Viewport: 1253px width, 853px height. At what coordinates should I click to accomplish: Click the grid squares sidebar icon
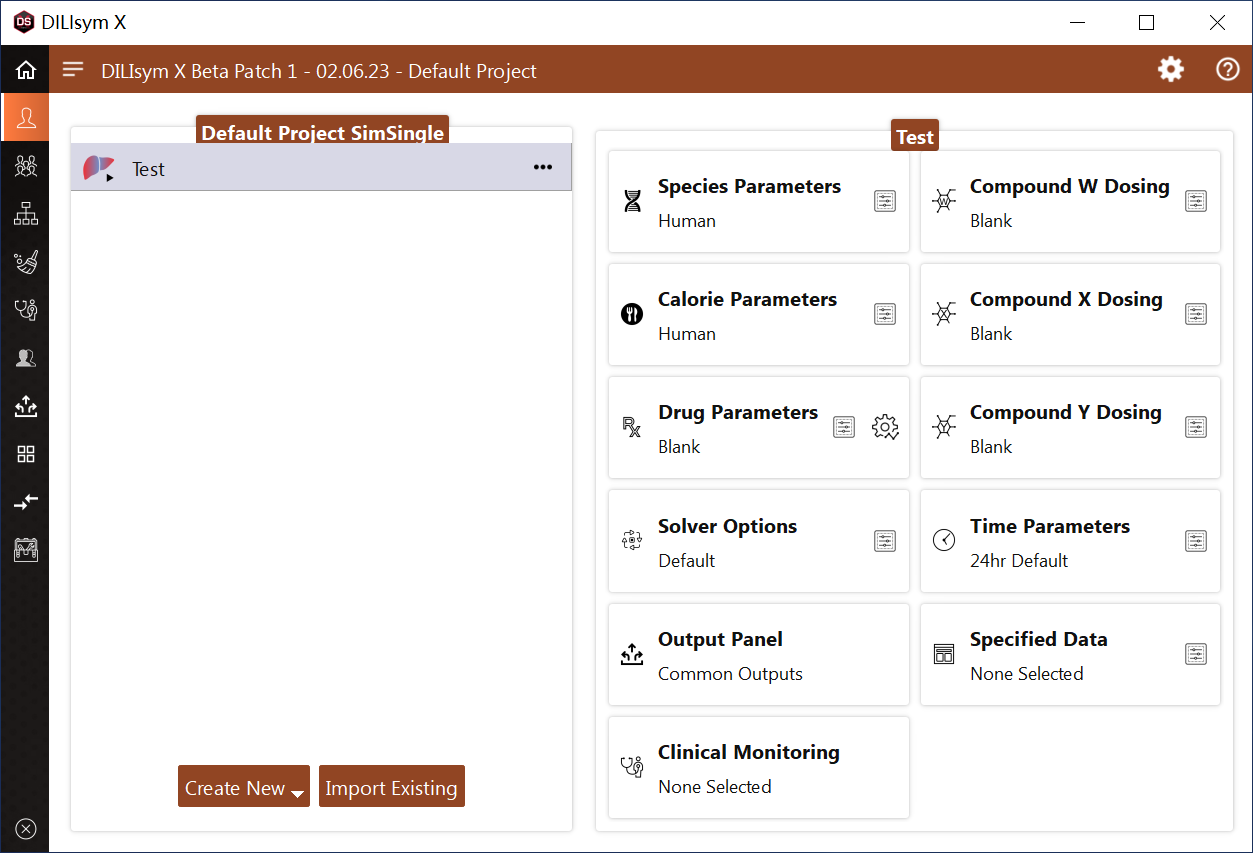pos(26,454)
